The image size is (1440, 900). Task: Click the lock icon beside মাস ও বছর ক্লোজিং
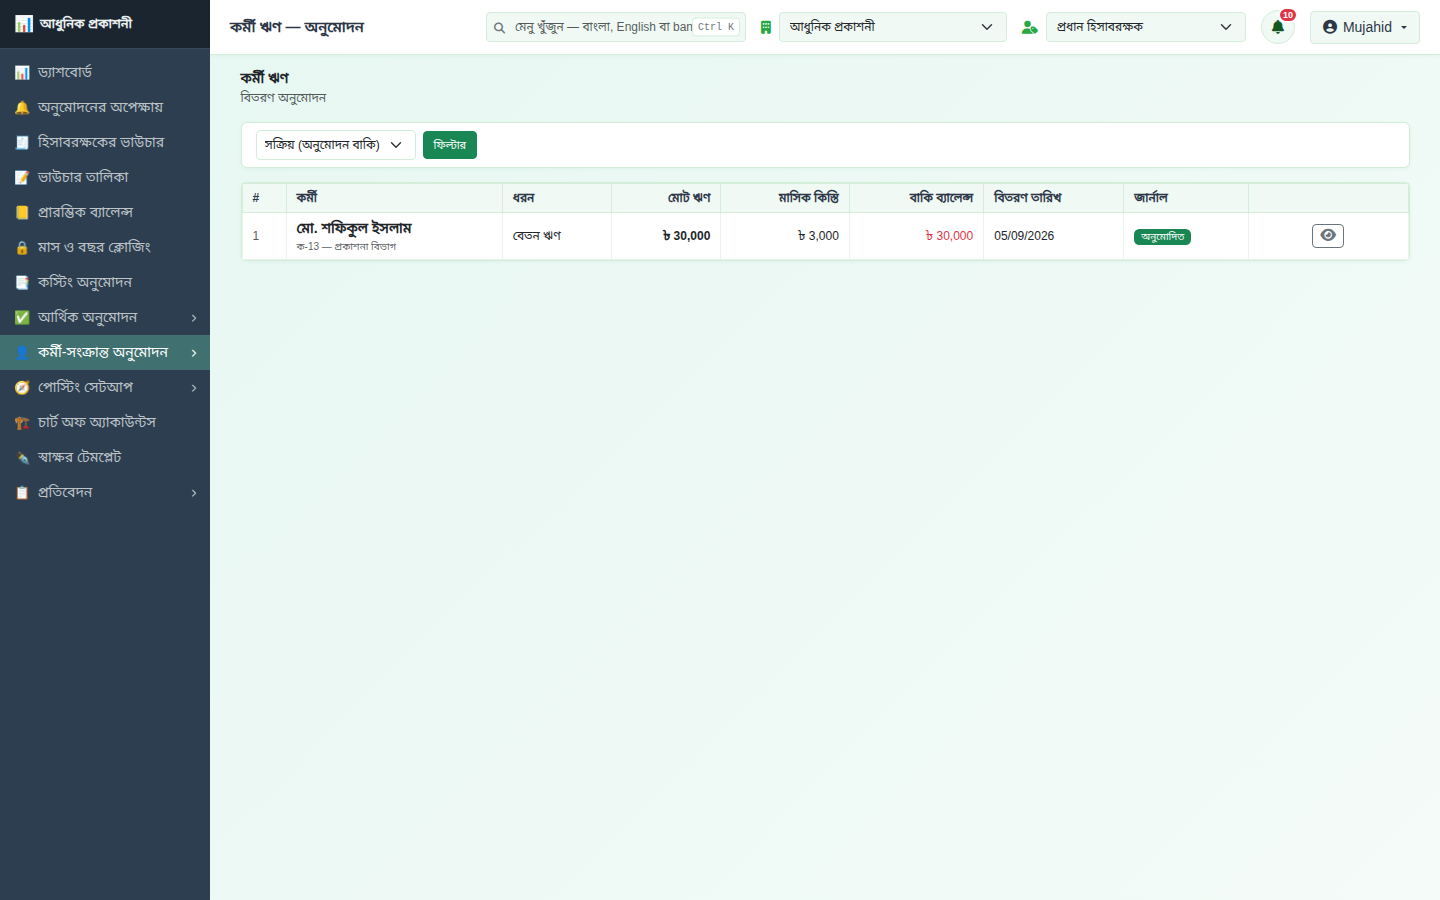(x=22, y=248)
